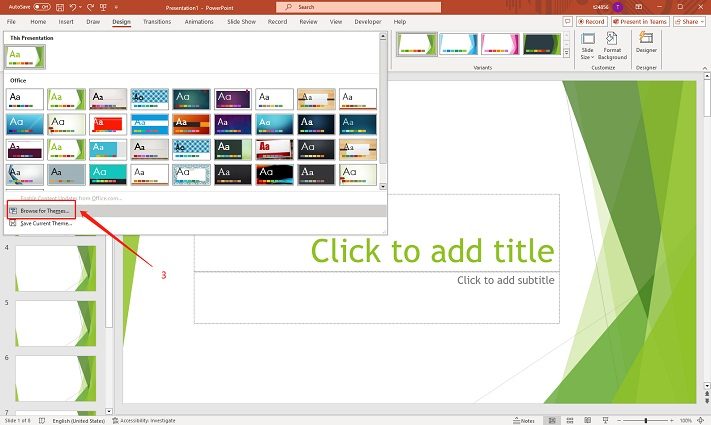Screen dimensions: 711x425
Task: Select slide 4 thumbnail
Action: [x=56, y=269]
